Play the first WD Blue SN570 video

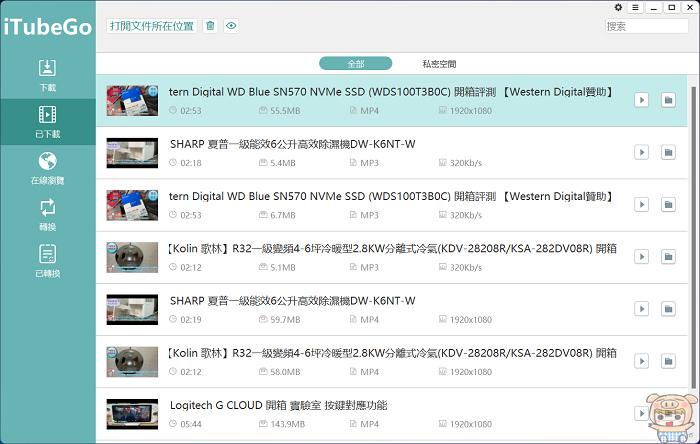coord(642,99)
